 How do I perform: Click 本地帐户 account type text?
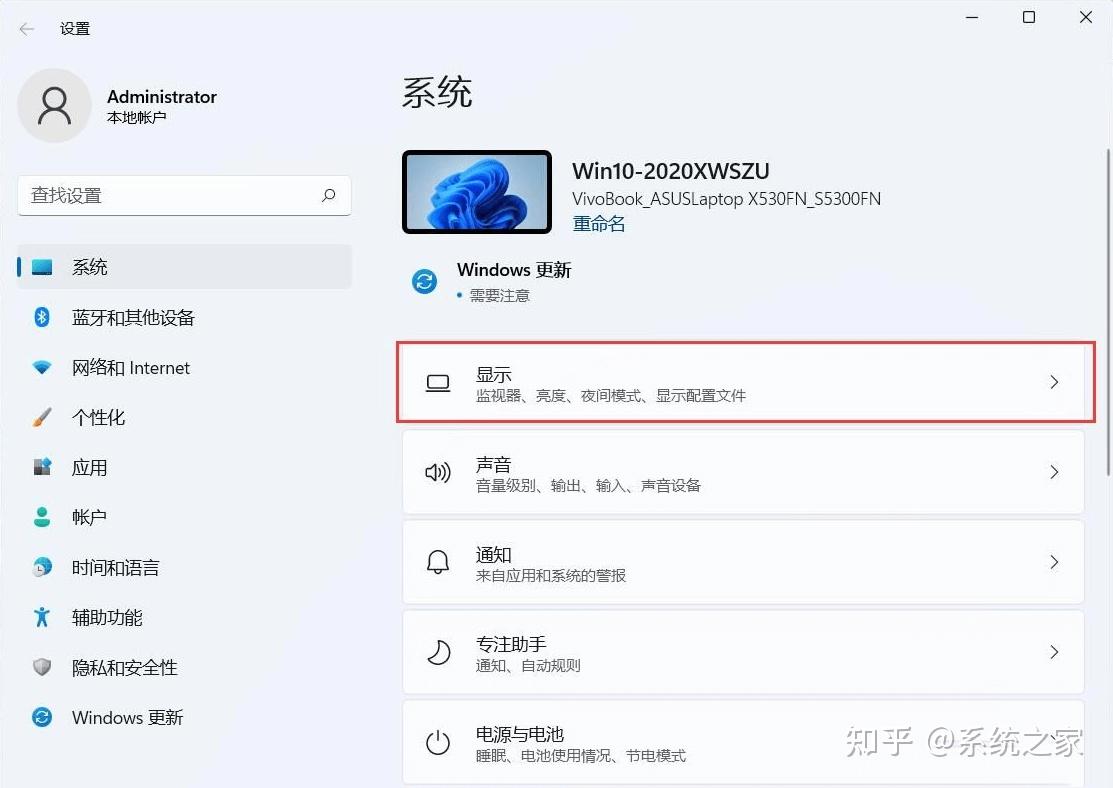[136, 117]
